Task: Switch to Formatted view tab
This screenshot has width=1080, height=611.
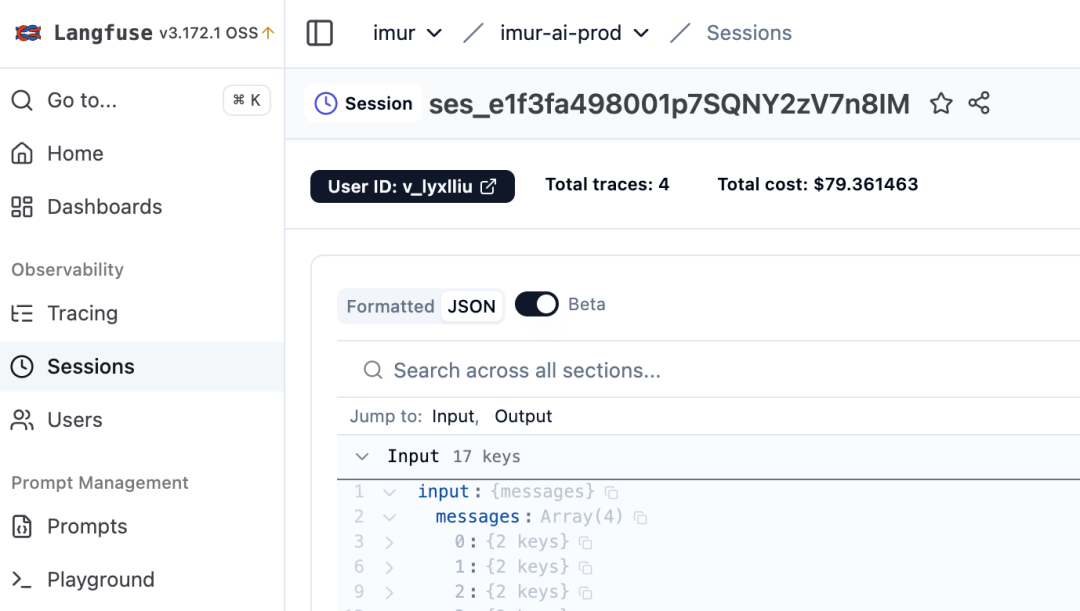Action: click(x=390, y=307)
